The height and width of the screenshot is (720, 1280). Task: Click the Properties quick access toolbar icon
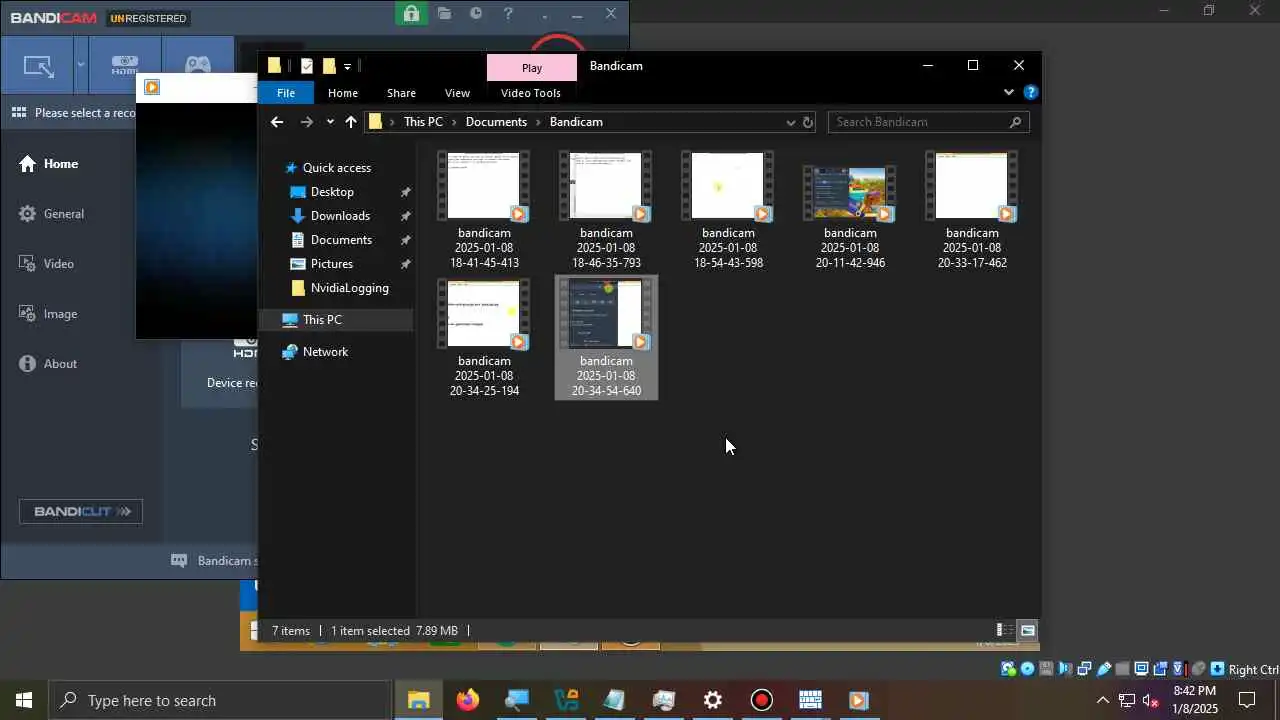point(307,66)
